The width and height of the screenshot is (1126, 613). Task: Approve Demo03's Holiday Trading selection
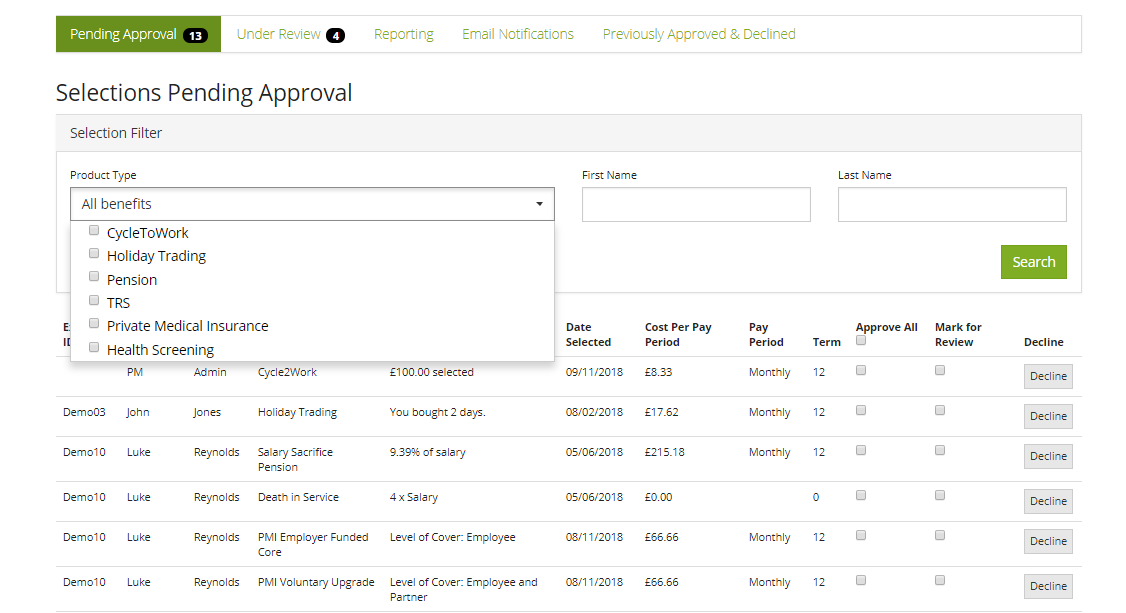[x=860, y=409]
